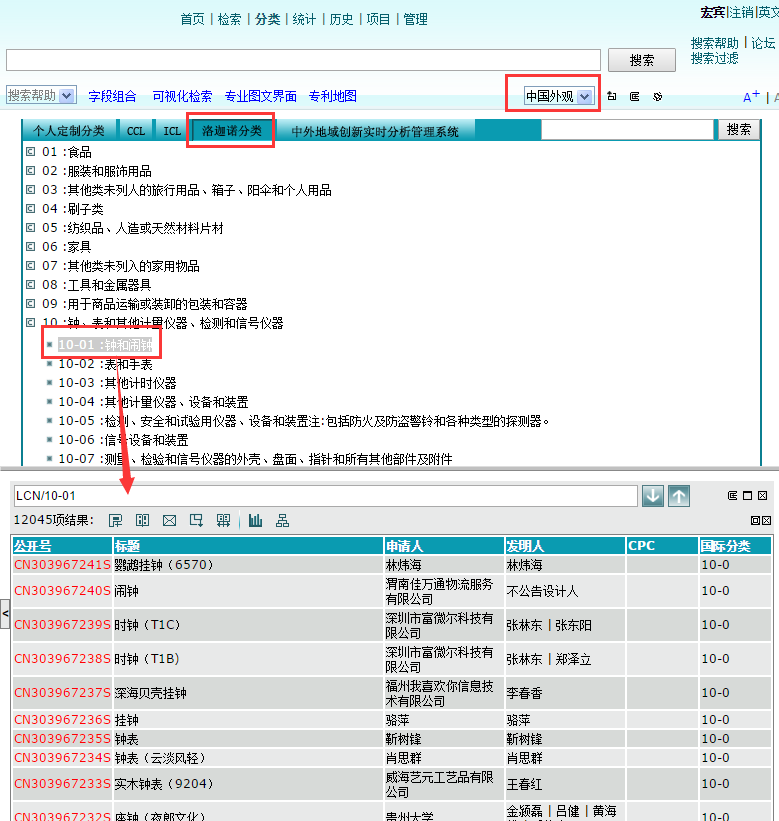This screenshot has width=779, height=821.
Task: Switch to the 个人定制分类 tab
Action: [x=68, y=131]
